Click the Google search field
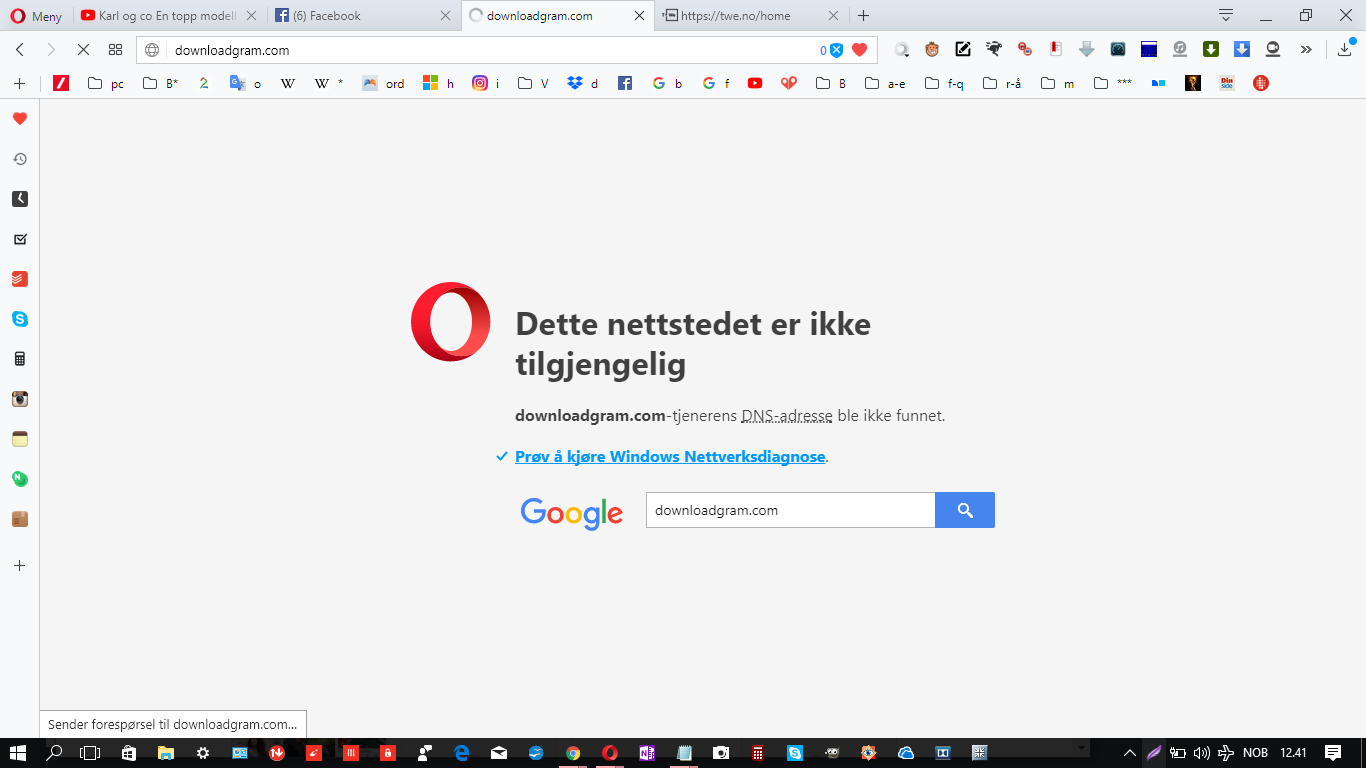This screenshot has width=1366, height=768. (x=790, y=510)
